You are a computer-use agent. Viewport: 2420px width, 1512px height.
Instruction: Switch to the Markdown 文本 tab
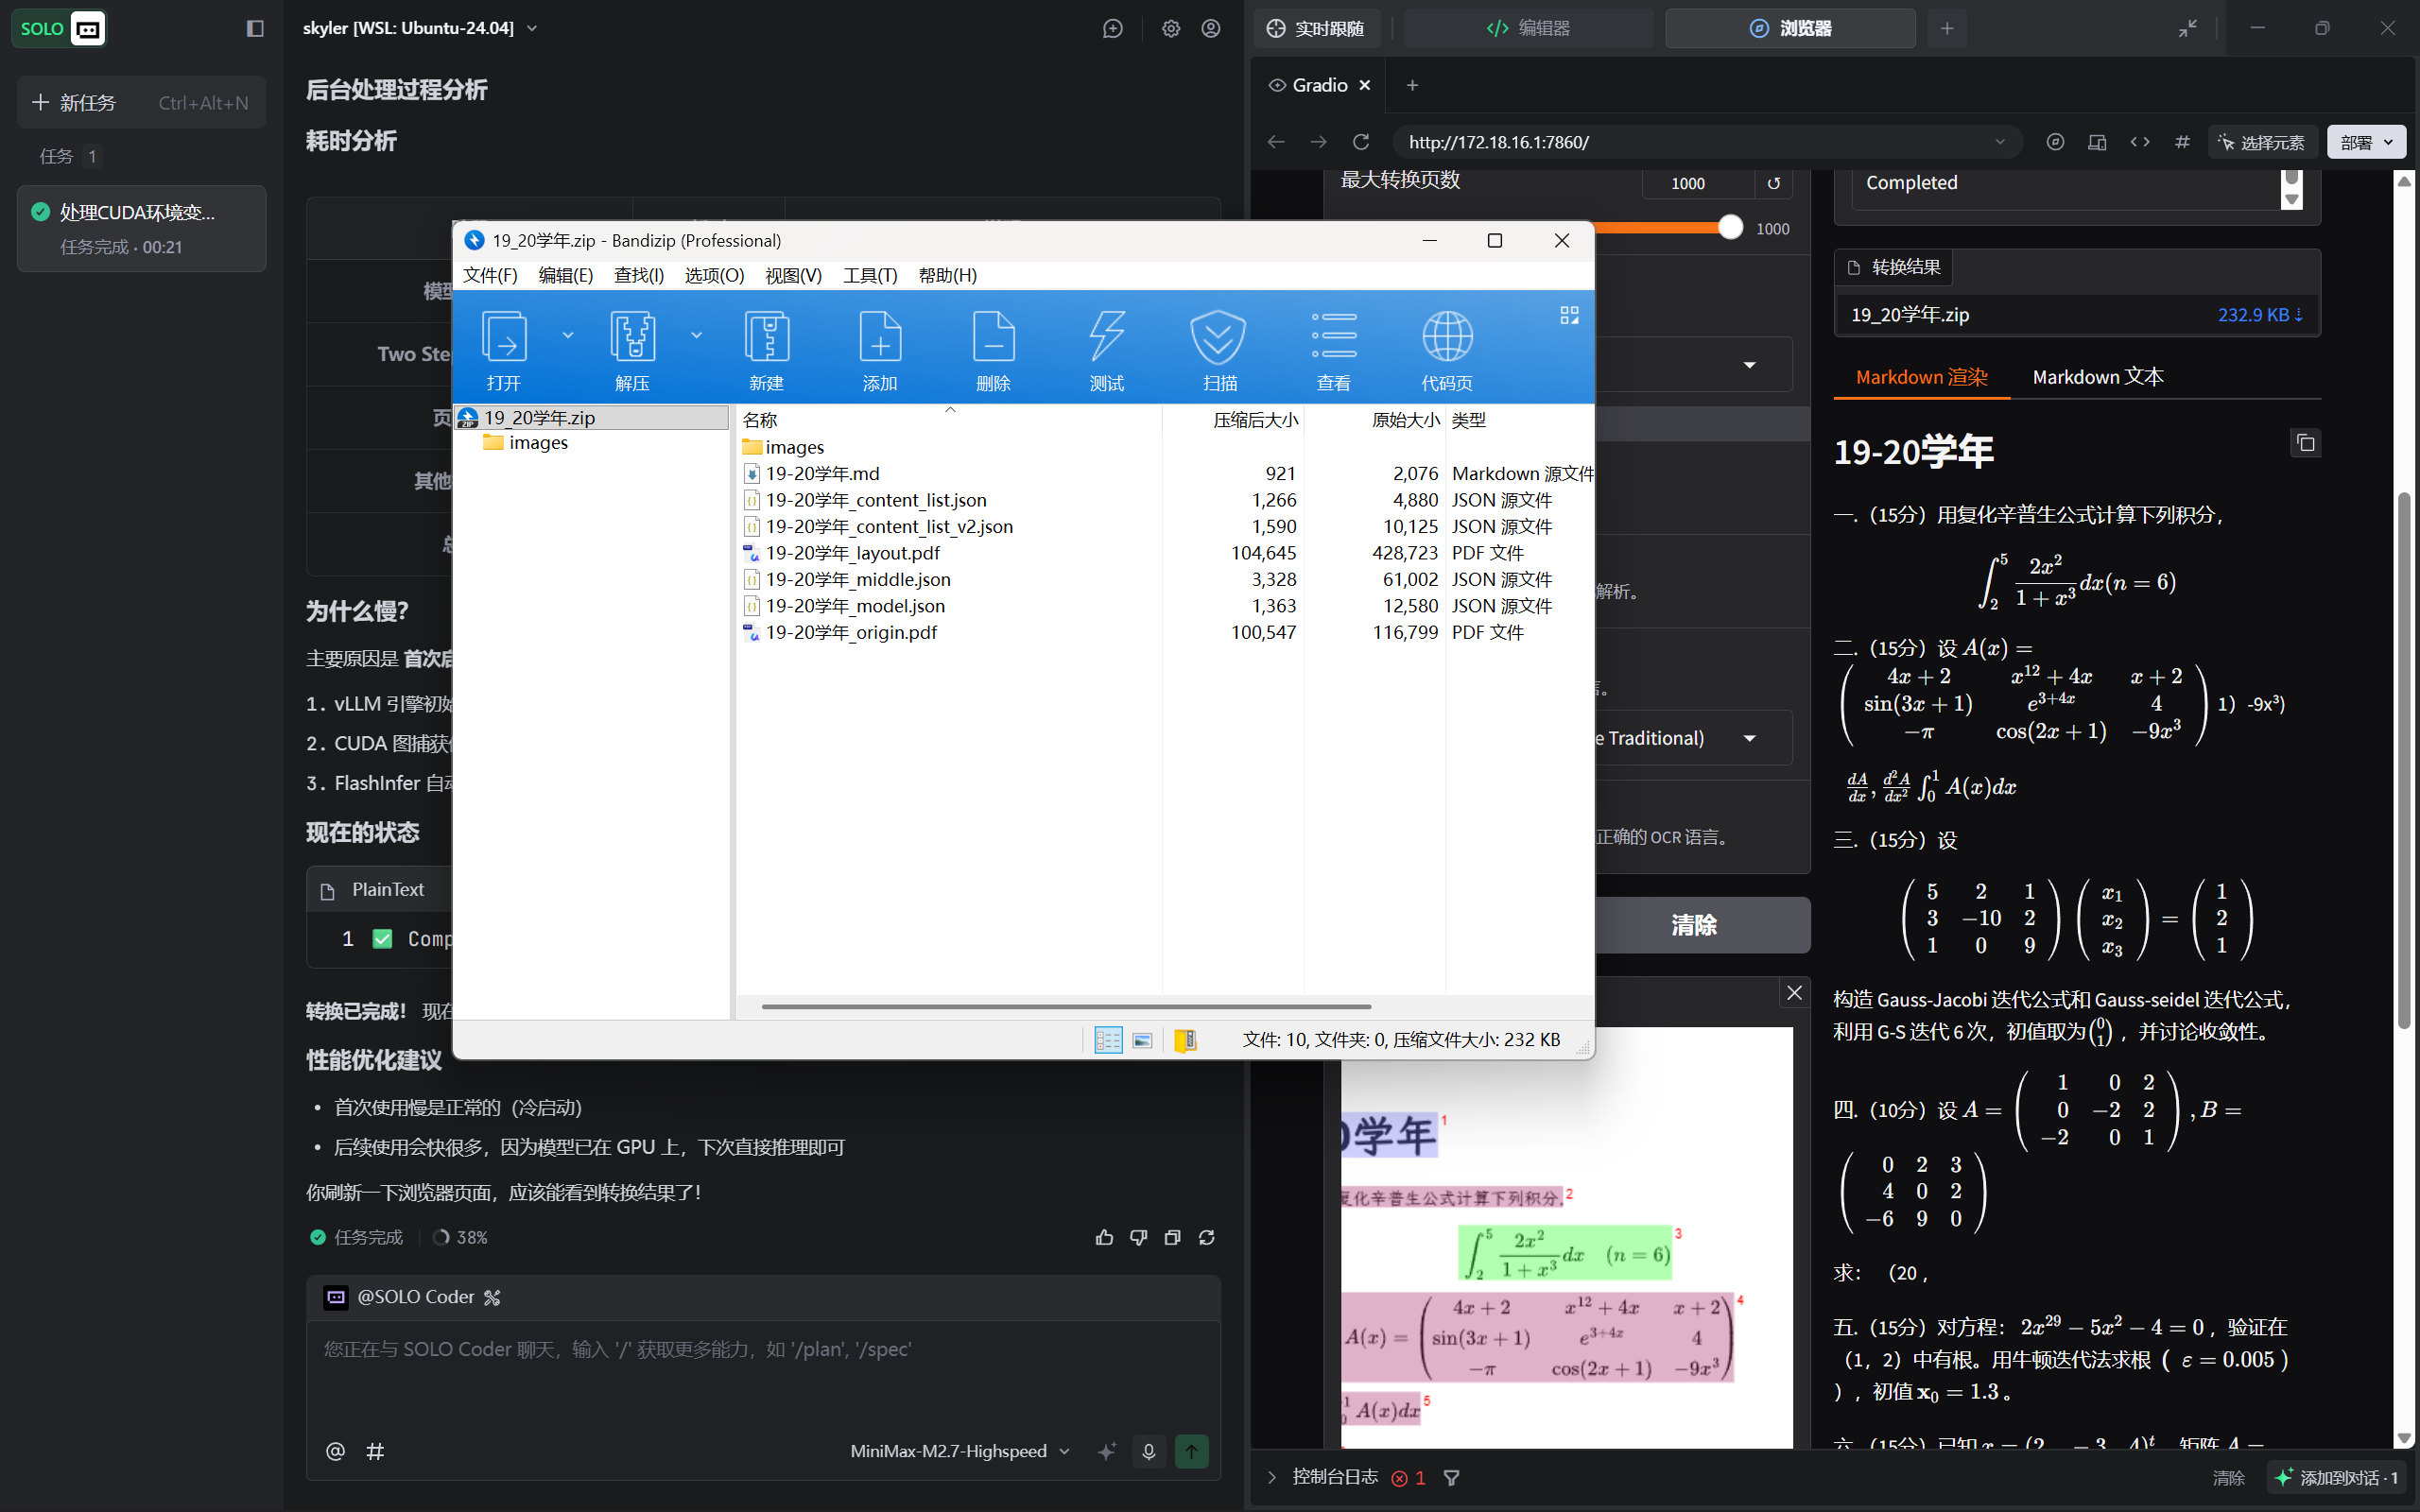(2097, 377)
